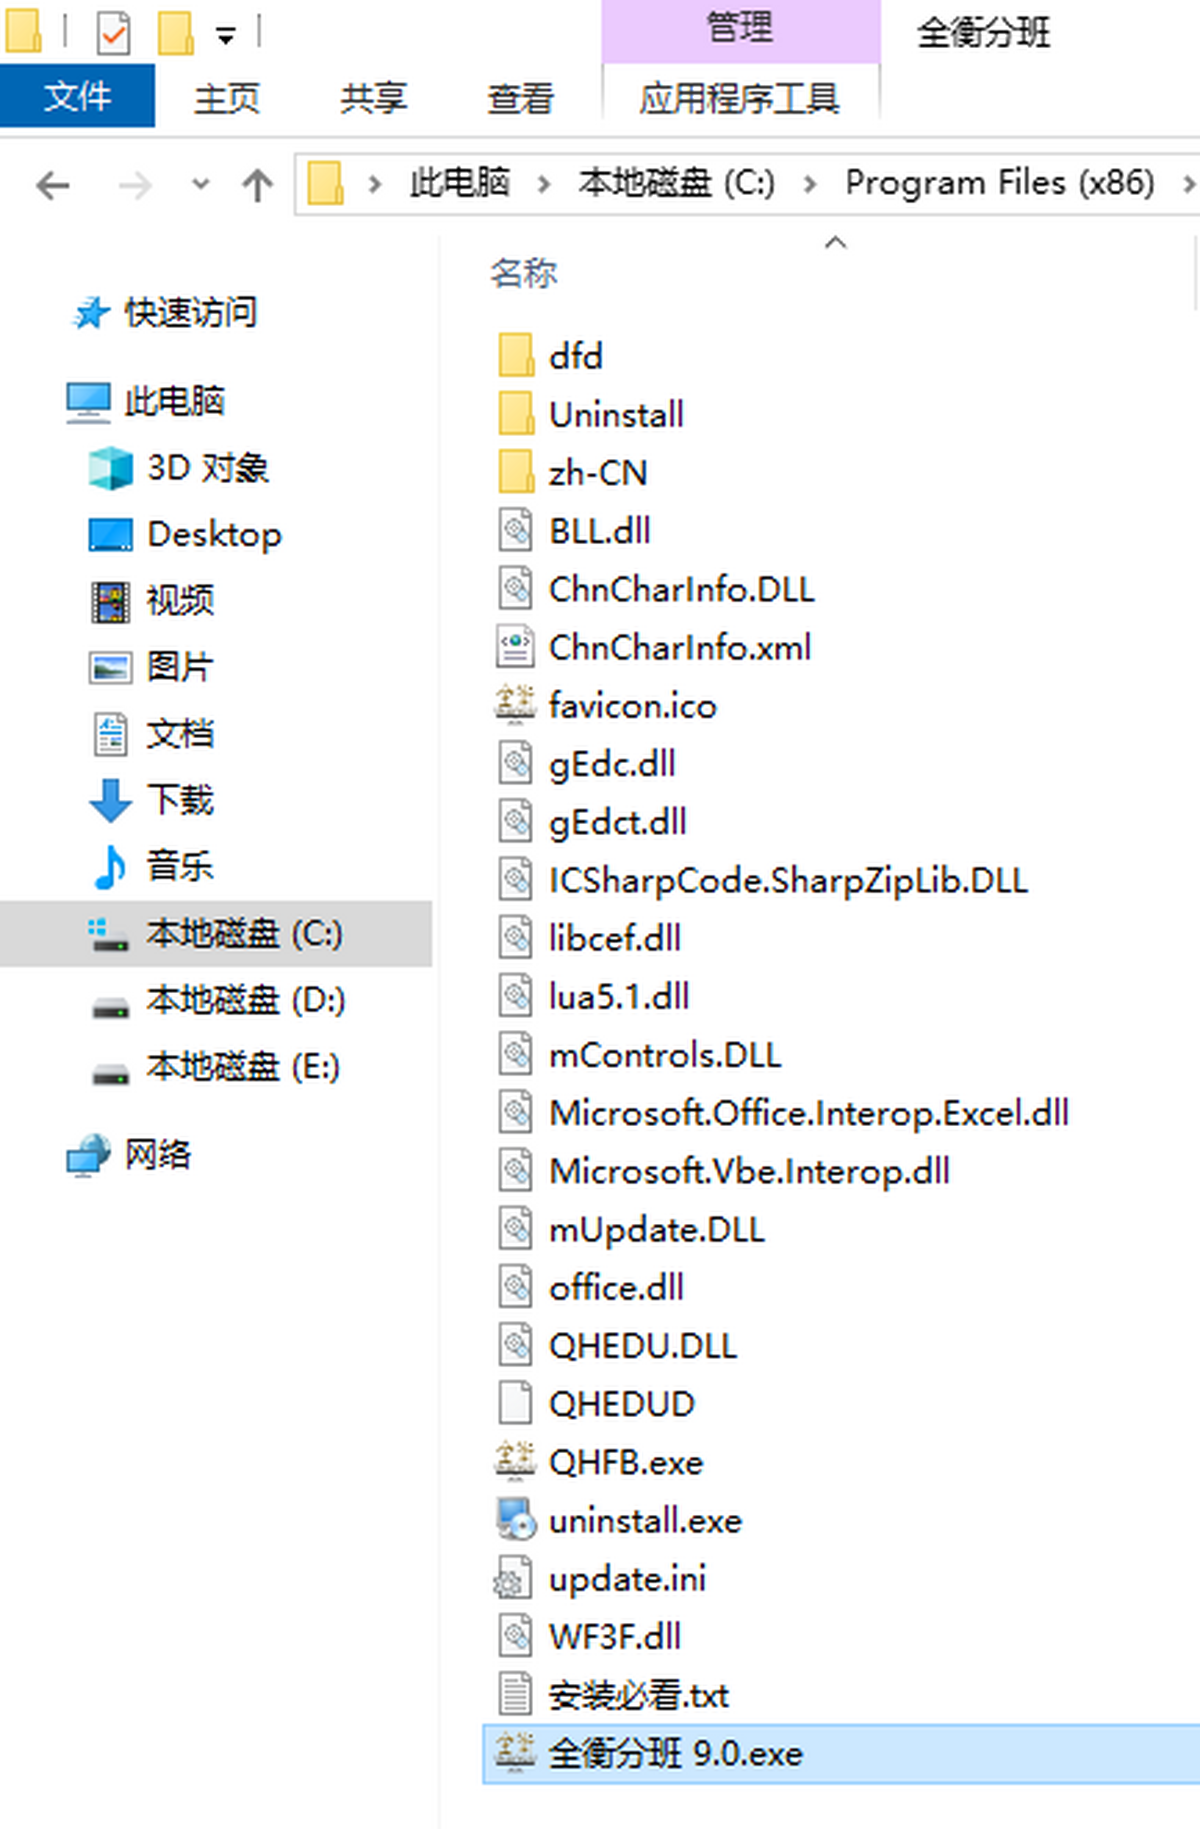Open the 文件 menu
Screen dimensions: 1200x1829
point(77,97)
